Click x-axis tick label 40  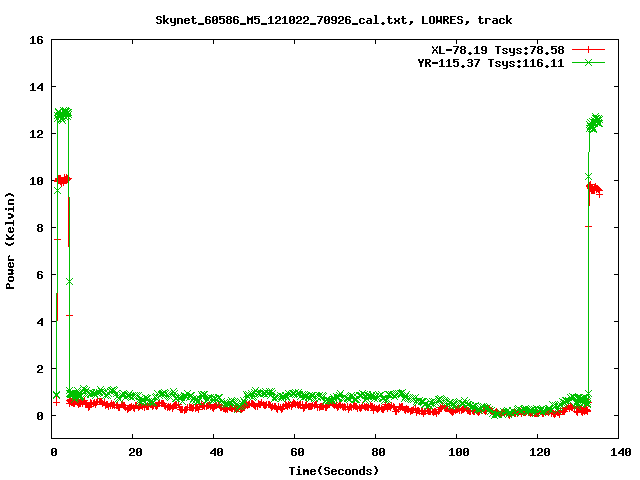click(x=216, y=452)
